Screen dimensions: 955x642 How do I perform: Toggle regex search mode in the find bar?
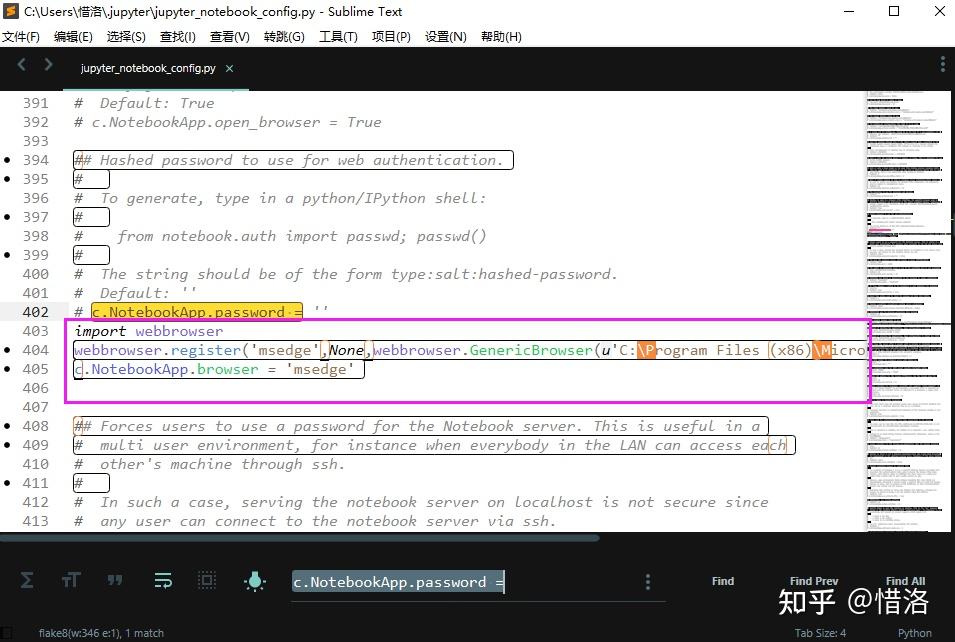click(27, 580)
